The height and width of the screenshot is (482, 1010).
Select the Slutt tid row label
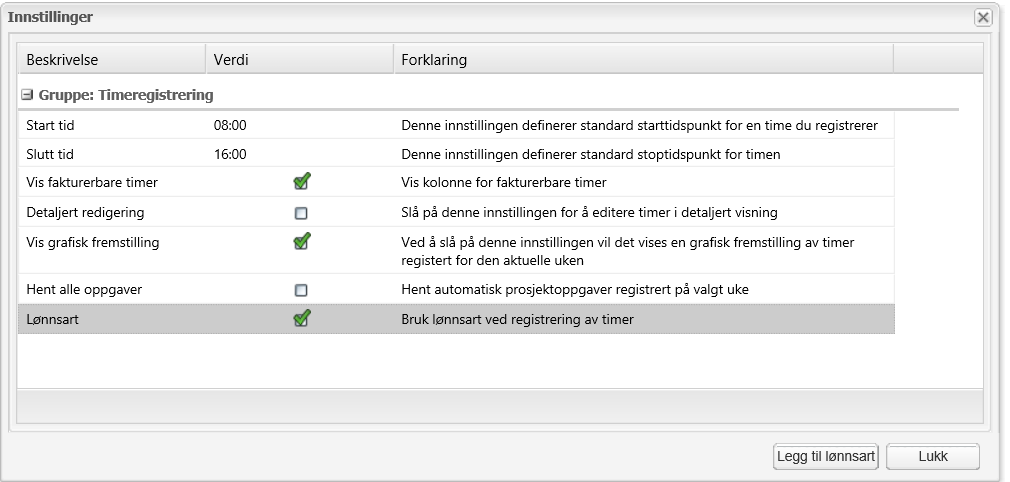[x=50, y=154]
